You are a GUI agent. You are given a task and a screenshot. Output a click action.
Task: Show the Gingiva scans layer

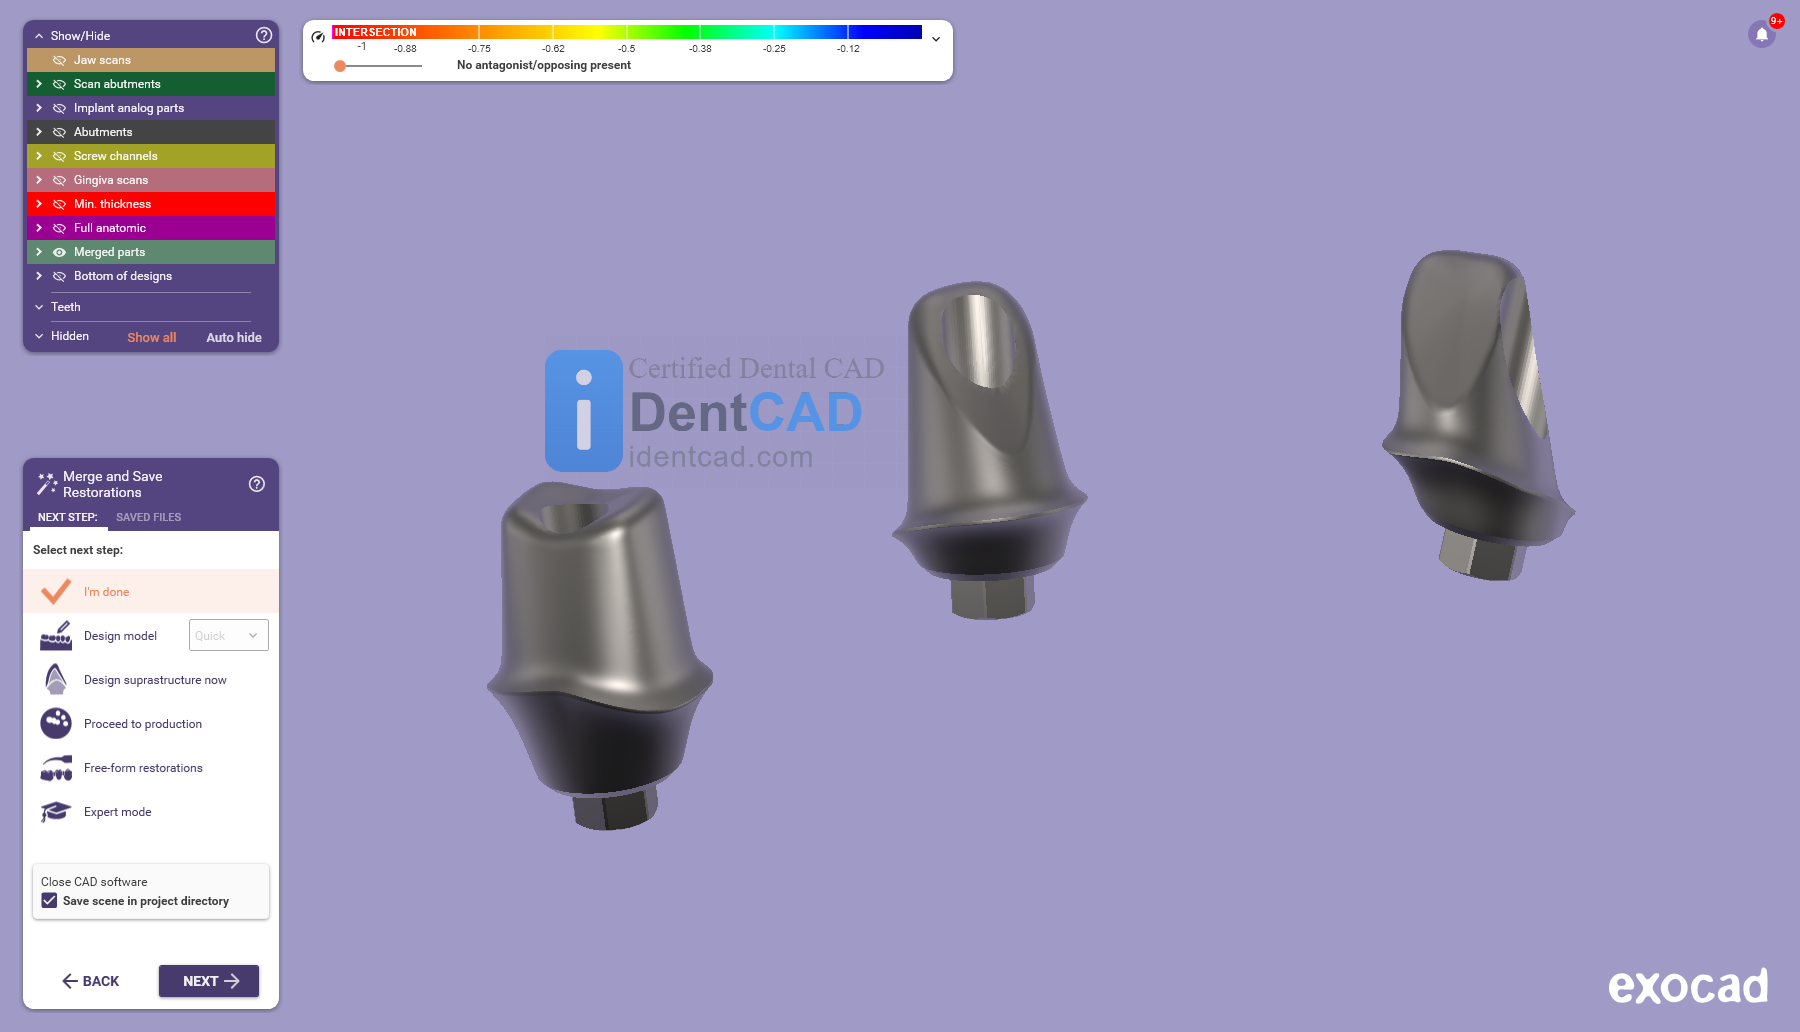[x=60, y=180]
